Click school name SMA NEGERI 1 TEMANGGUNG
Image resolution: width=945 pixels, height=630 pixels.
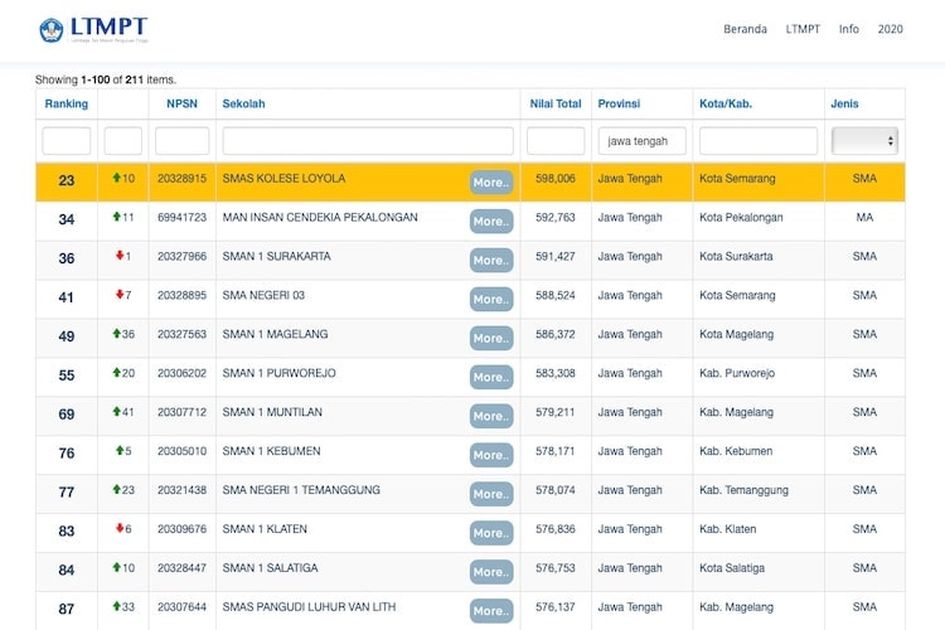[x=301, y=490]
